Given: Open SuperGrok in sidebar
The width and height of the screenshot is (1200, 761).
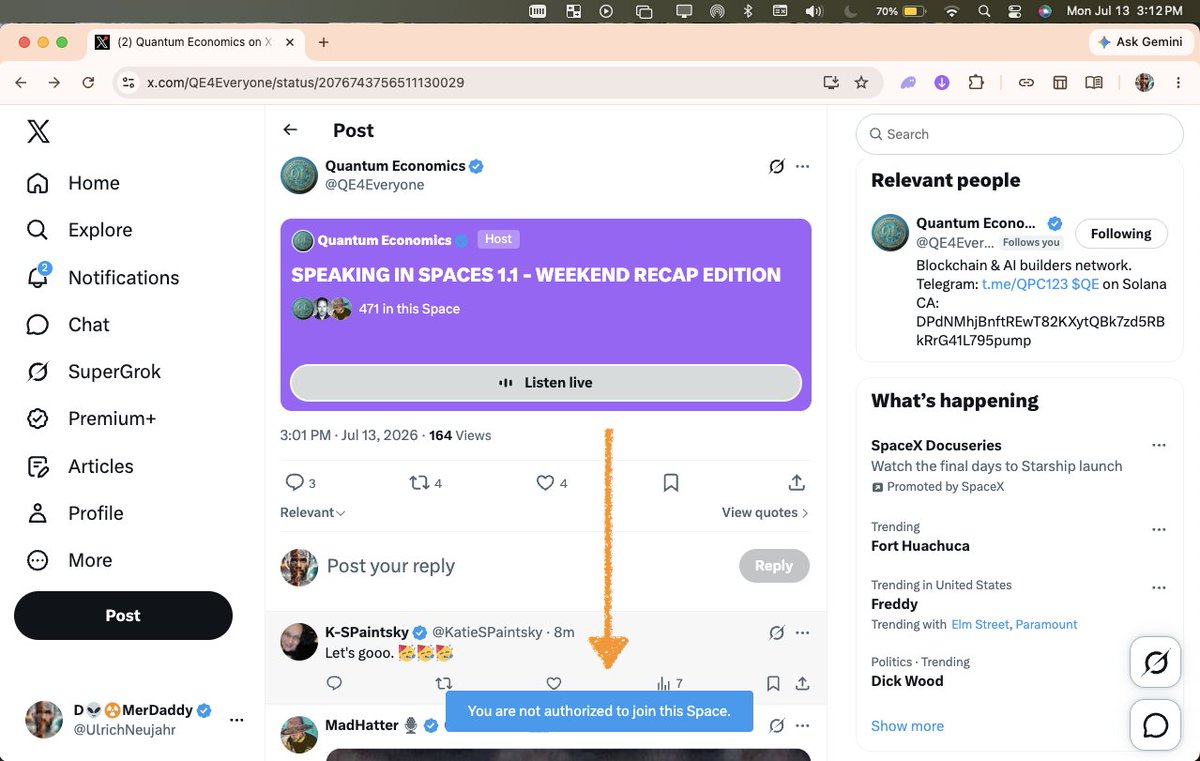Looking at the screenshot, I should coord(93,372).
